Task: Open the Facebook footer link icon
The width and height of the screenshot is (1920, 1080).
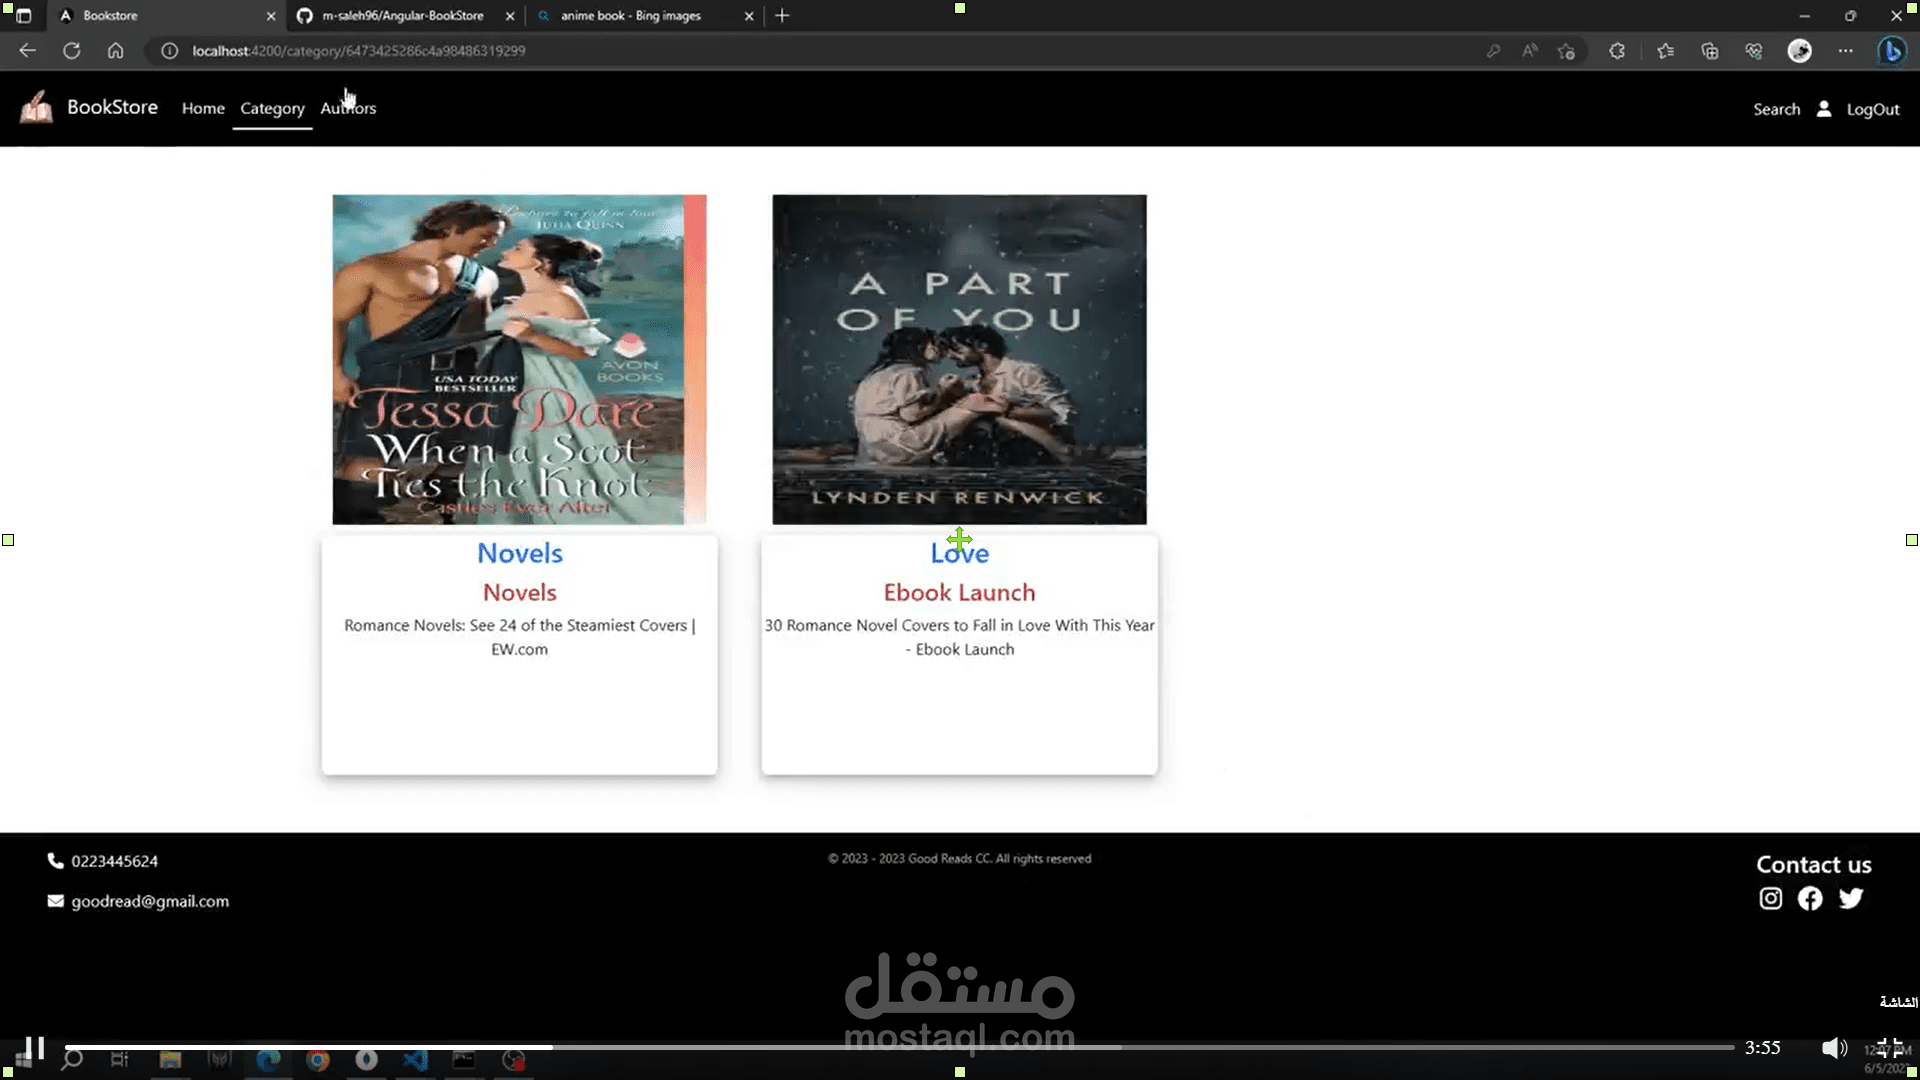Action: (1810, 899)
